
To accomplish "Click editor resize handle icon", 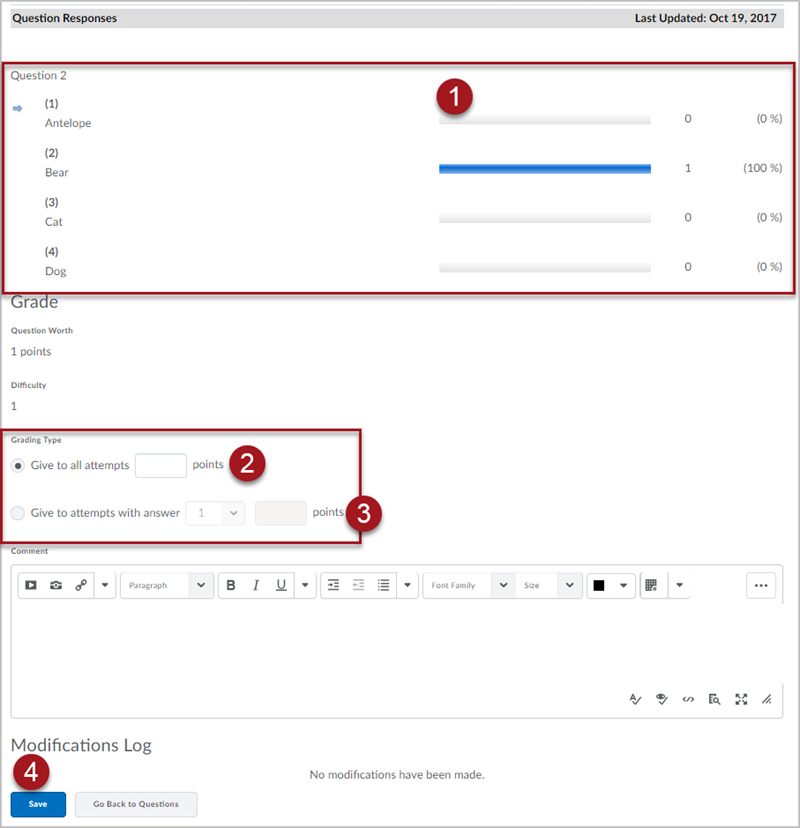I will 767,700.
